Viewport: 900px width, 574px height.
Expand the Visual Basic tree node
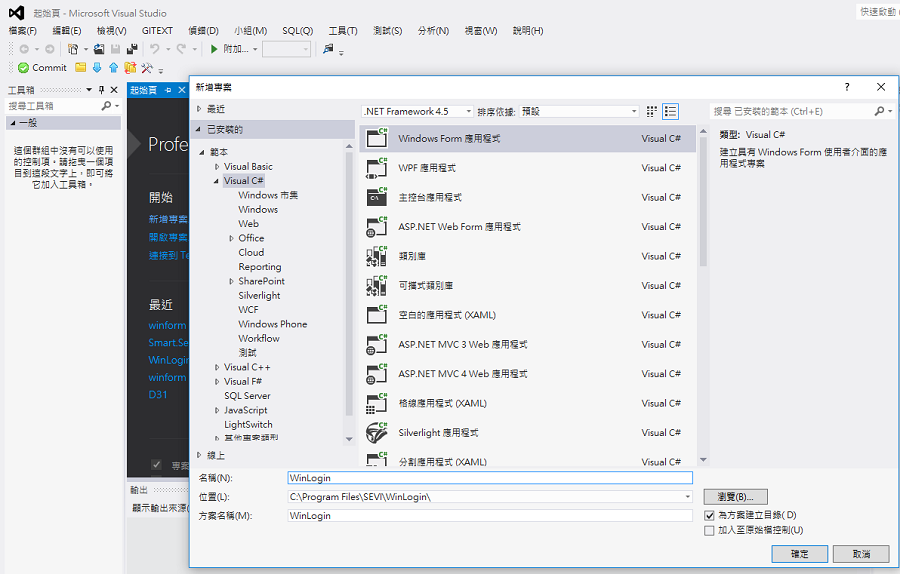coord(217,166)
